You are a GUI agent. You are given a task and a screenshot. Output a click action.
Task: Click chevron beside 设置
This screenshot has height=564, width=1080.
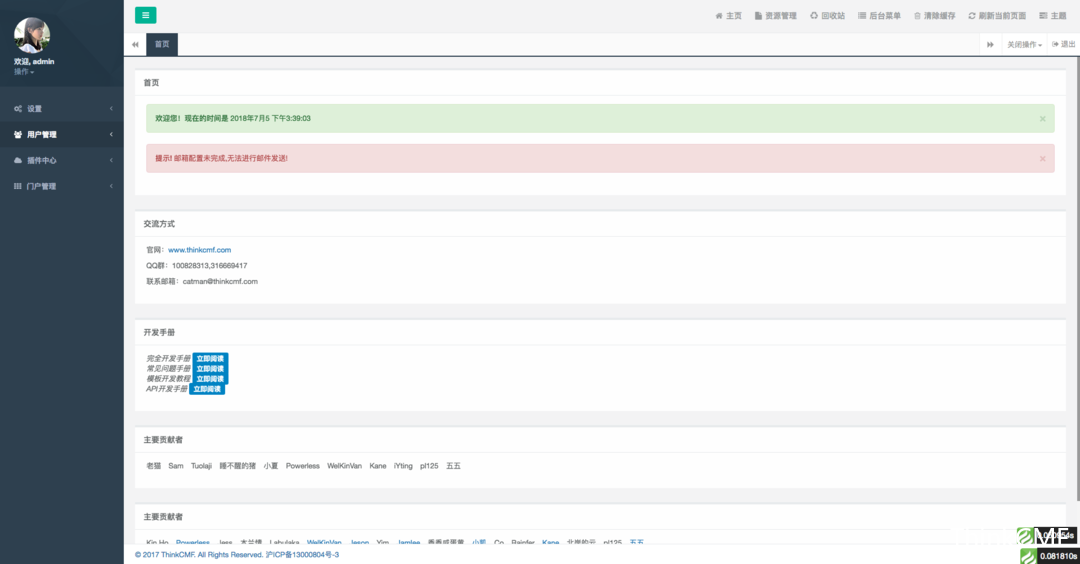[x=111, y=109]
